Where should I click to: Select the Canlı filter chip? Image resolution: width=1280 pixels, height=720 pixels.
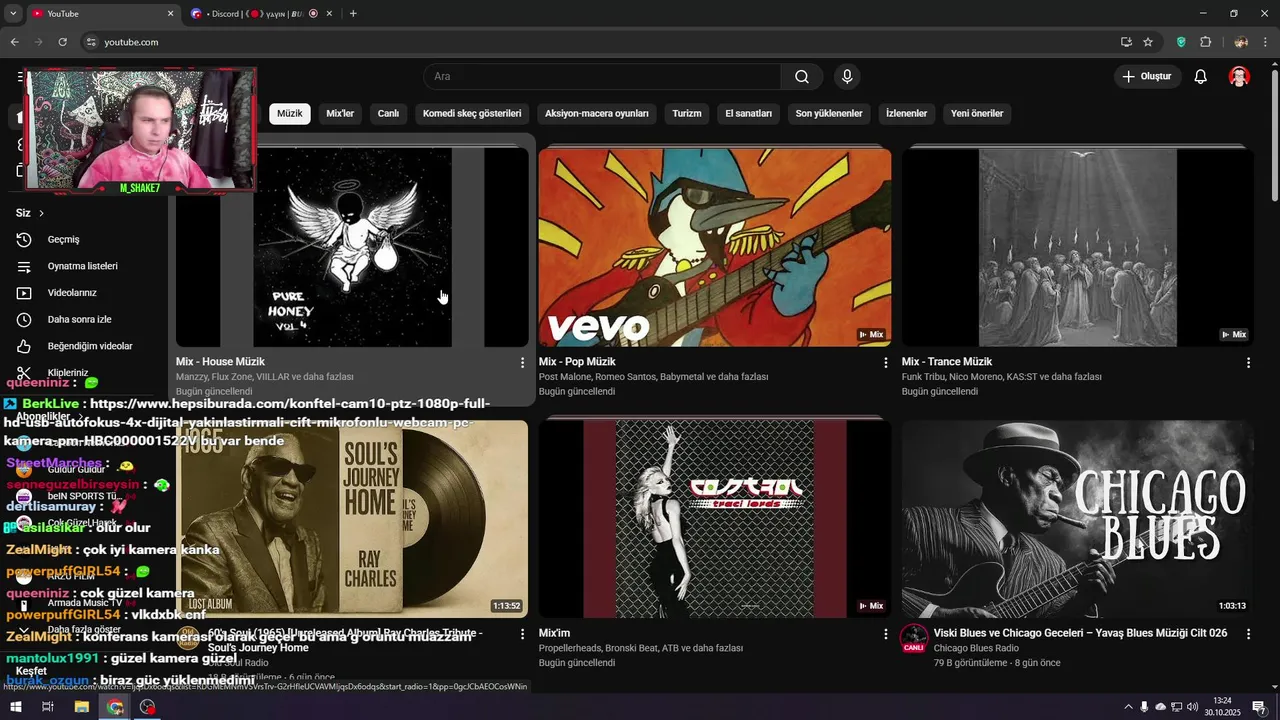pyautogui.click(x=388, y=114)
